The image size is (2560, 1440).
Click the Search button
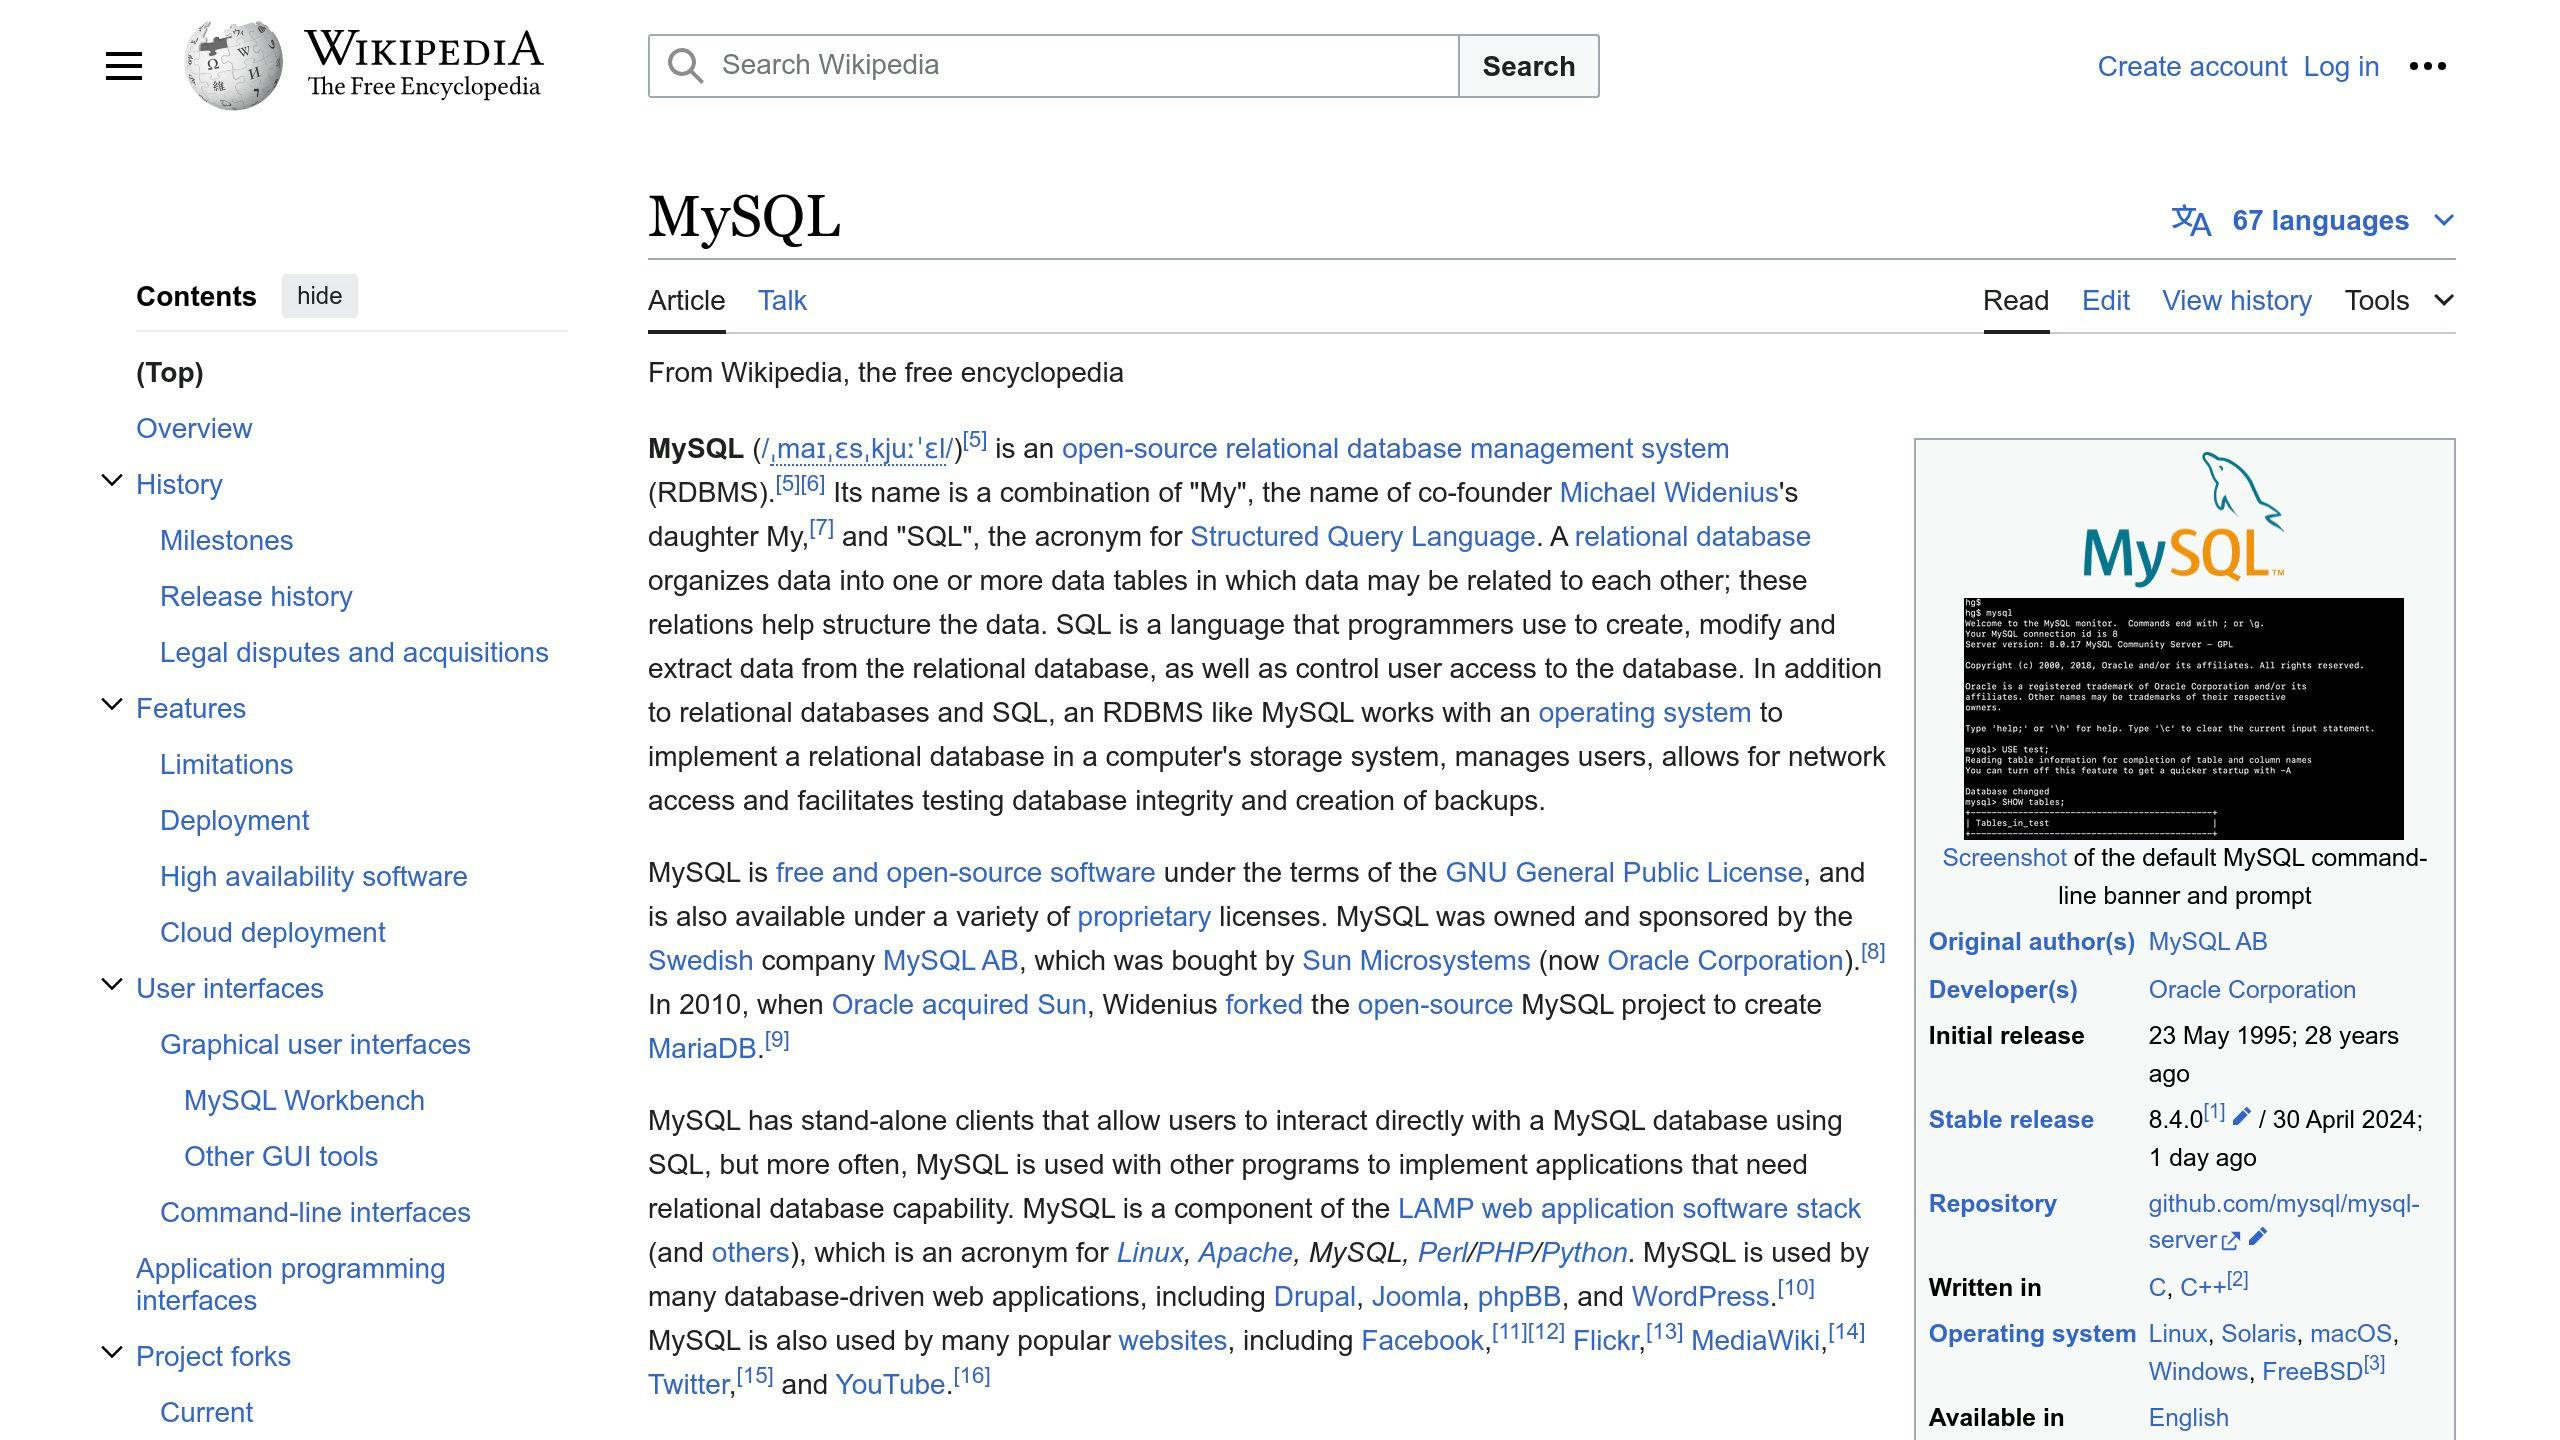point(1528,66)
